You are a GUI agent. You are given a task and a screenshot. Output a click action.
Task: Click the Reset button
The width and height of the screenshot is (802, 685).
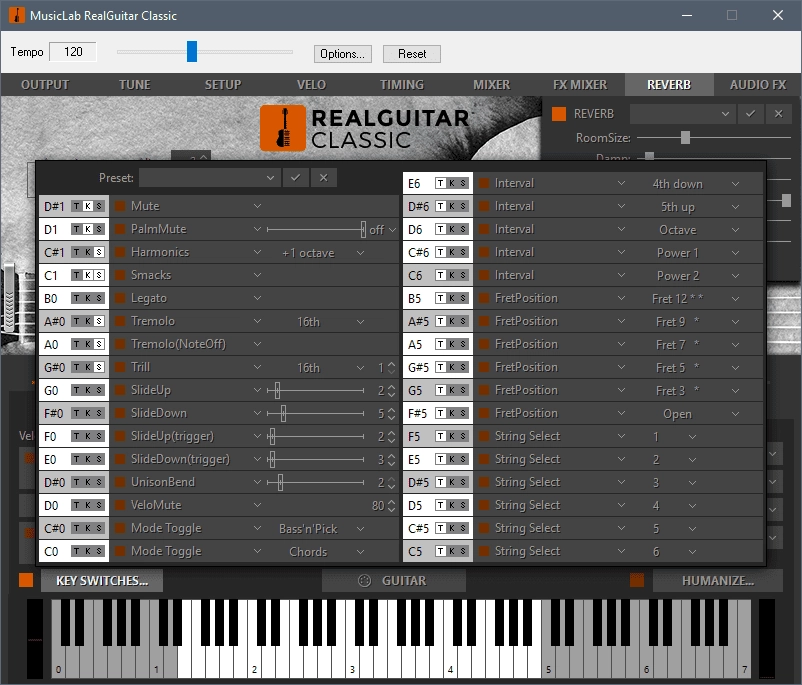click(412, 54)
